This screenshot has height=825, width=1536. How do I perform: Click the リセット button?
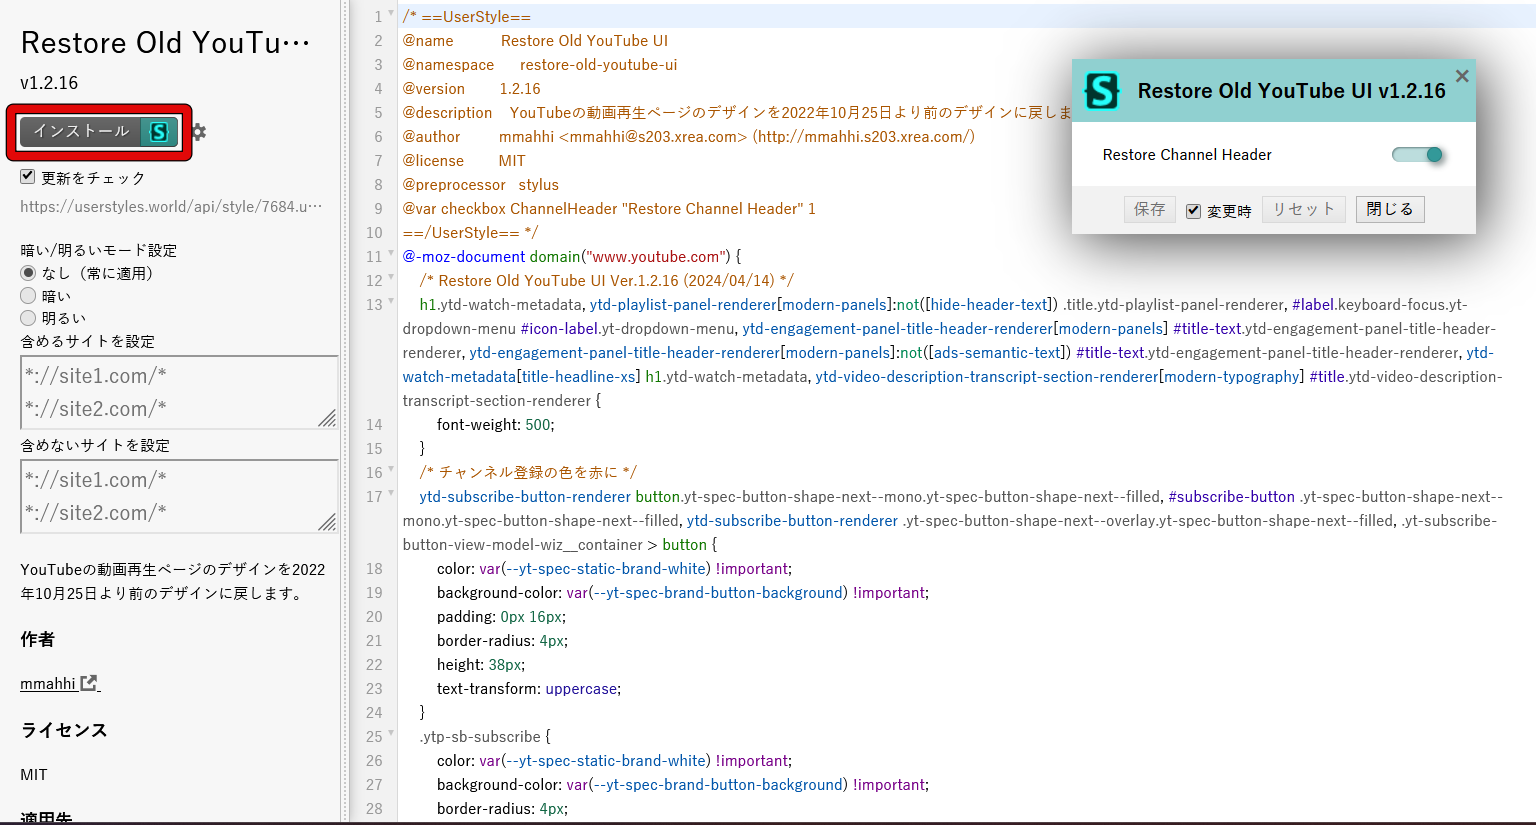coord(1303,209)
